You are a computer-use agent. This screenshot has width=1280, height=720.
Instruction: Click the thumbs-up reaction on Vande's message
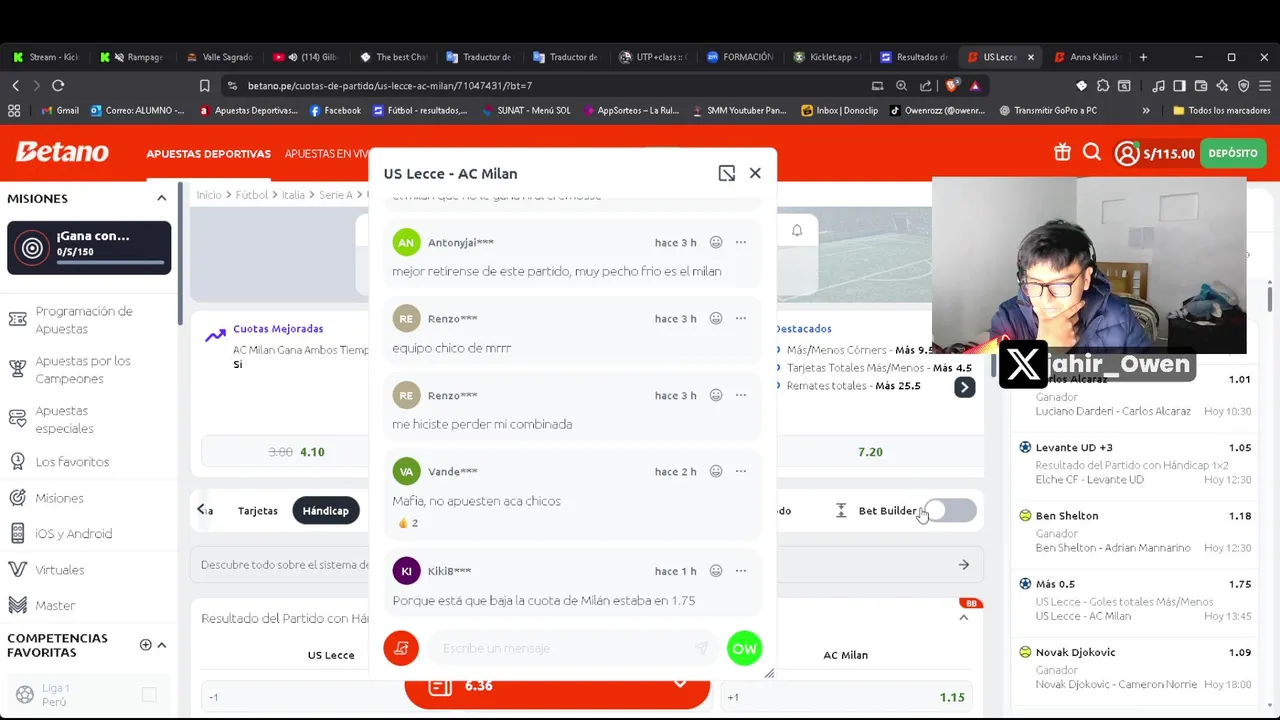pos(408,523)
